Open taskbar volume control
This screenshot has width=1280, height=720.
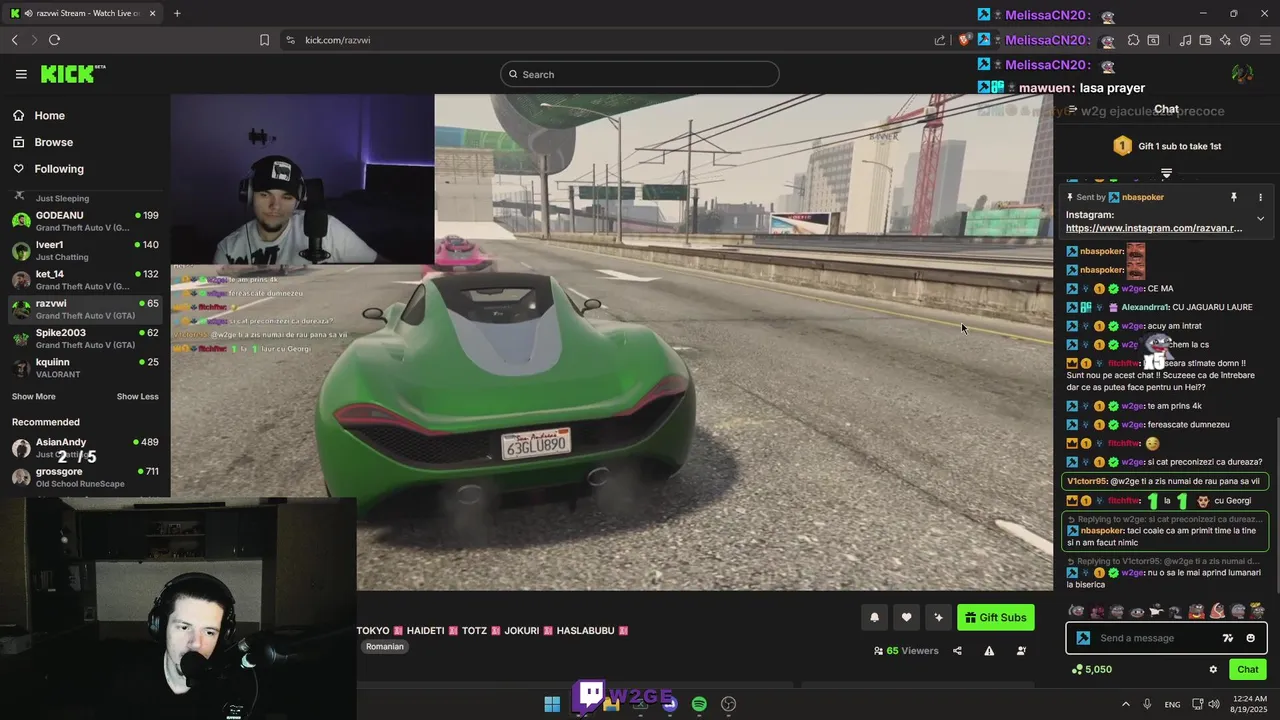tap(1216, 704)
